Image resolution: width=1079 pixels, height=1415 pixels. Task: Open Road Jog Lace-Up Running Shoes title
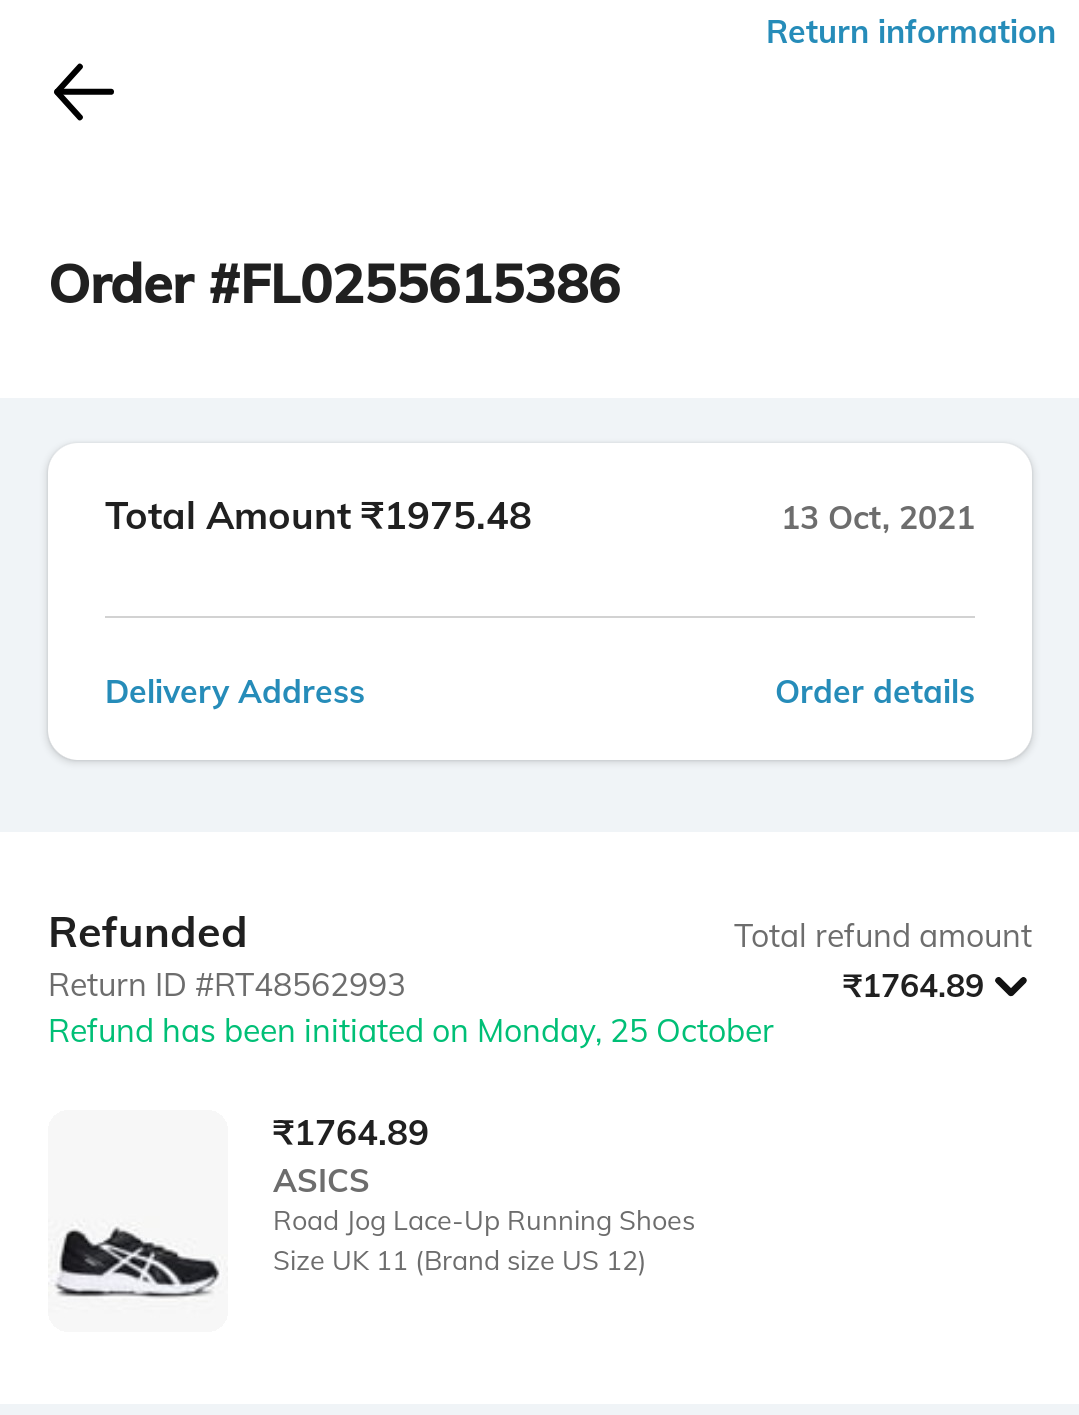484,1221
